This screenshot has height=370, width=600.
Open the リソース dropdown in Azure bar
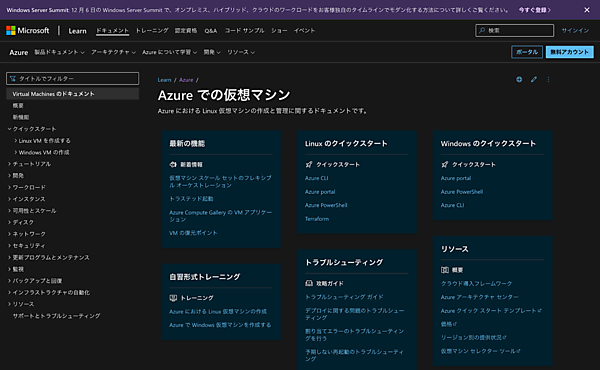241,52
